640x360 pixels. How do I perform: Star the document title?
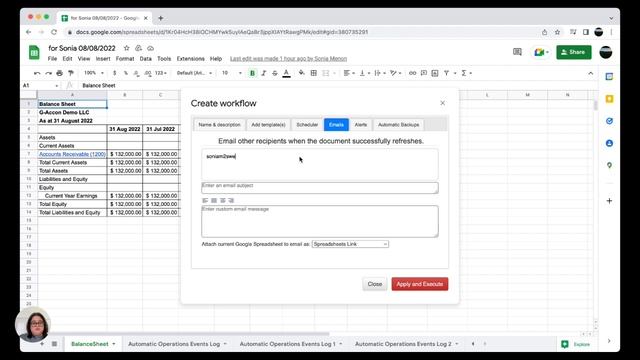coord(127,48)
